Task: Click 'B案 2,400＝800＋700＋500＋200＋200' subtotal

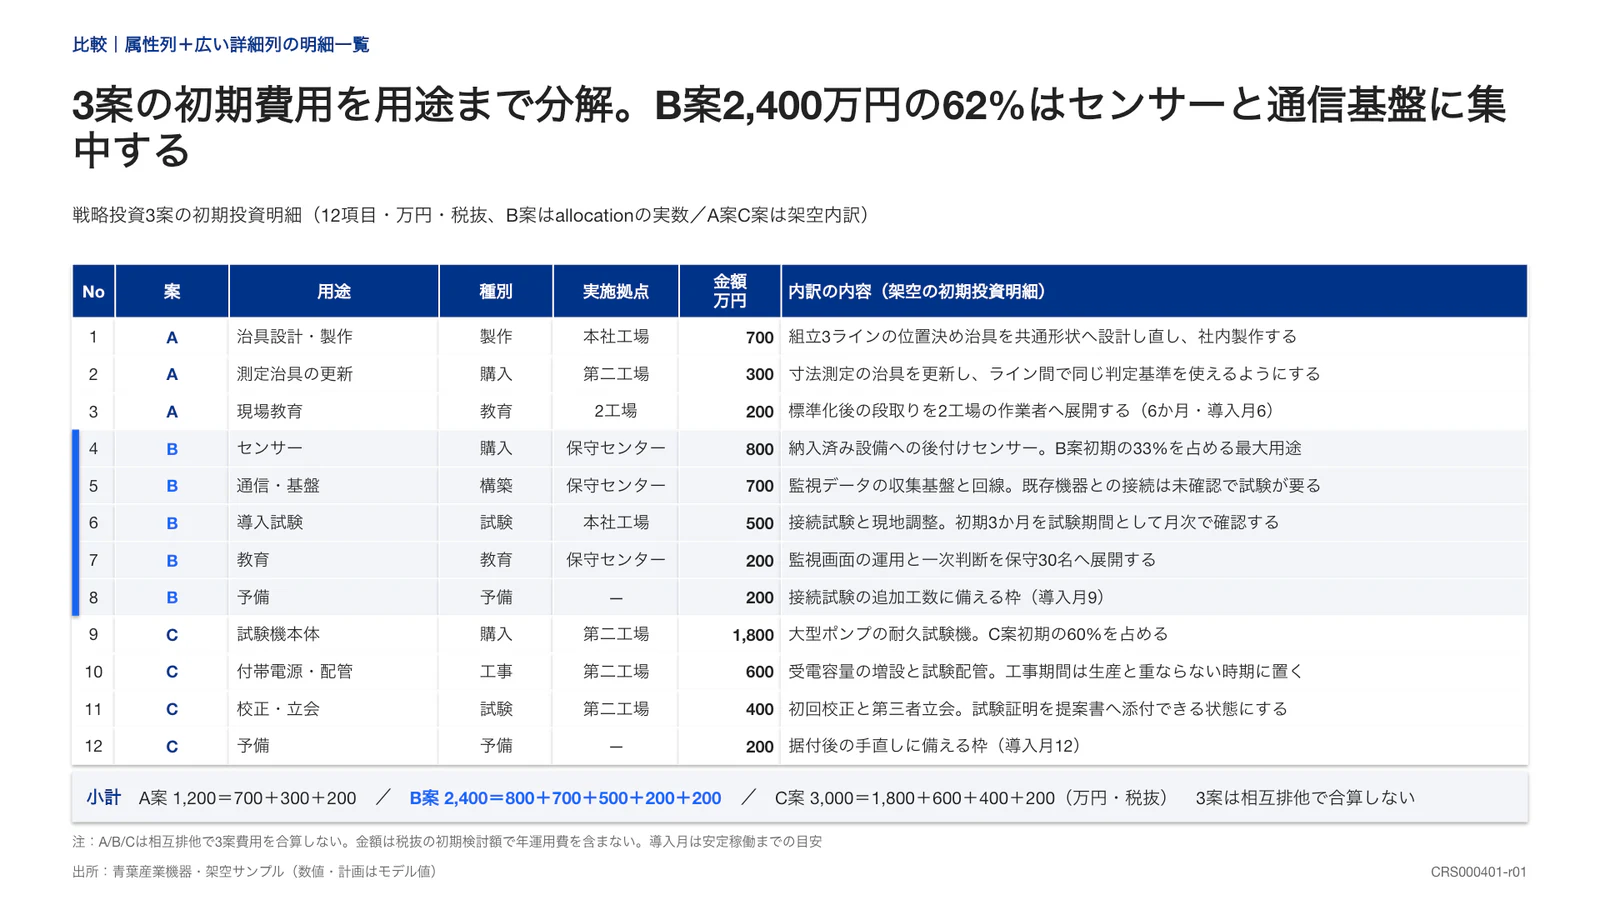Action: pyautogui.click(x=565, y=798)
